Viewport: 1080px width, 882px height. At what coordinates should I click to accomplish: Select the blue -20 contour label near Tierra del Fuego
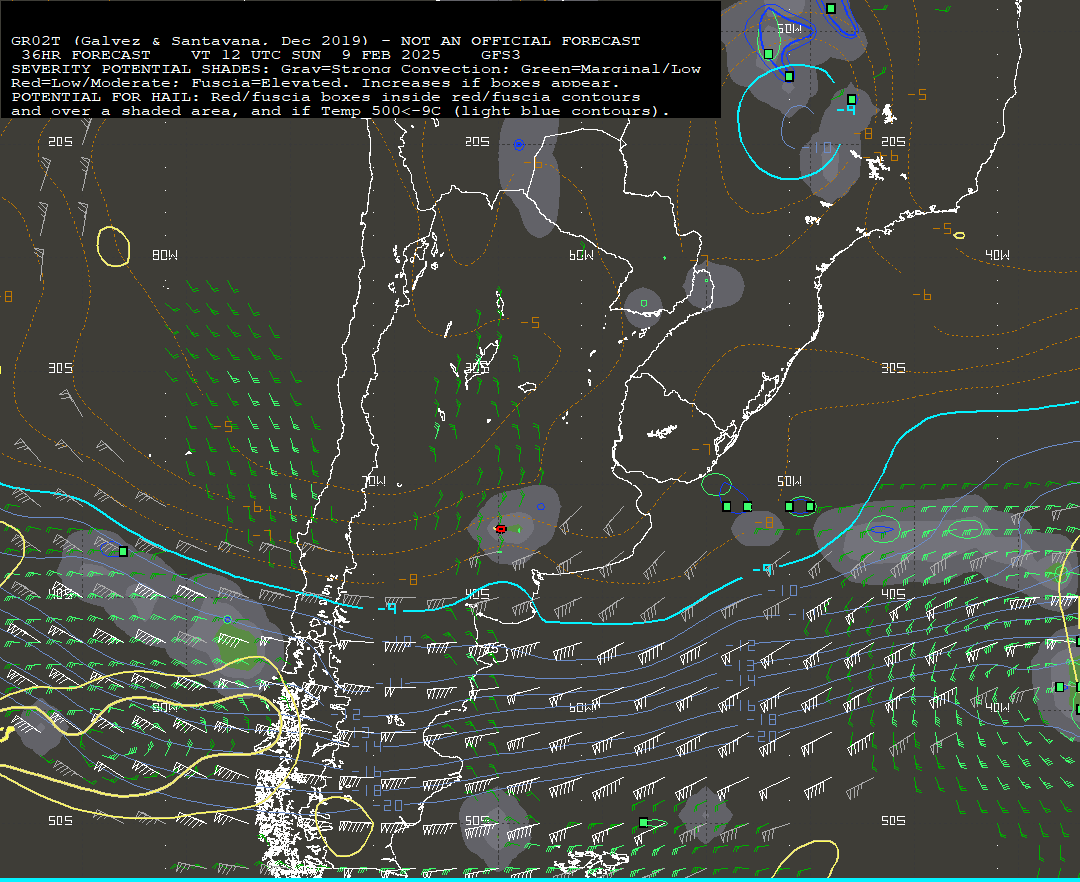point(388,805)
